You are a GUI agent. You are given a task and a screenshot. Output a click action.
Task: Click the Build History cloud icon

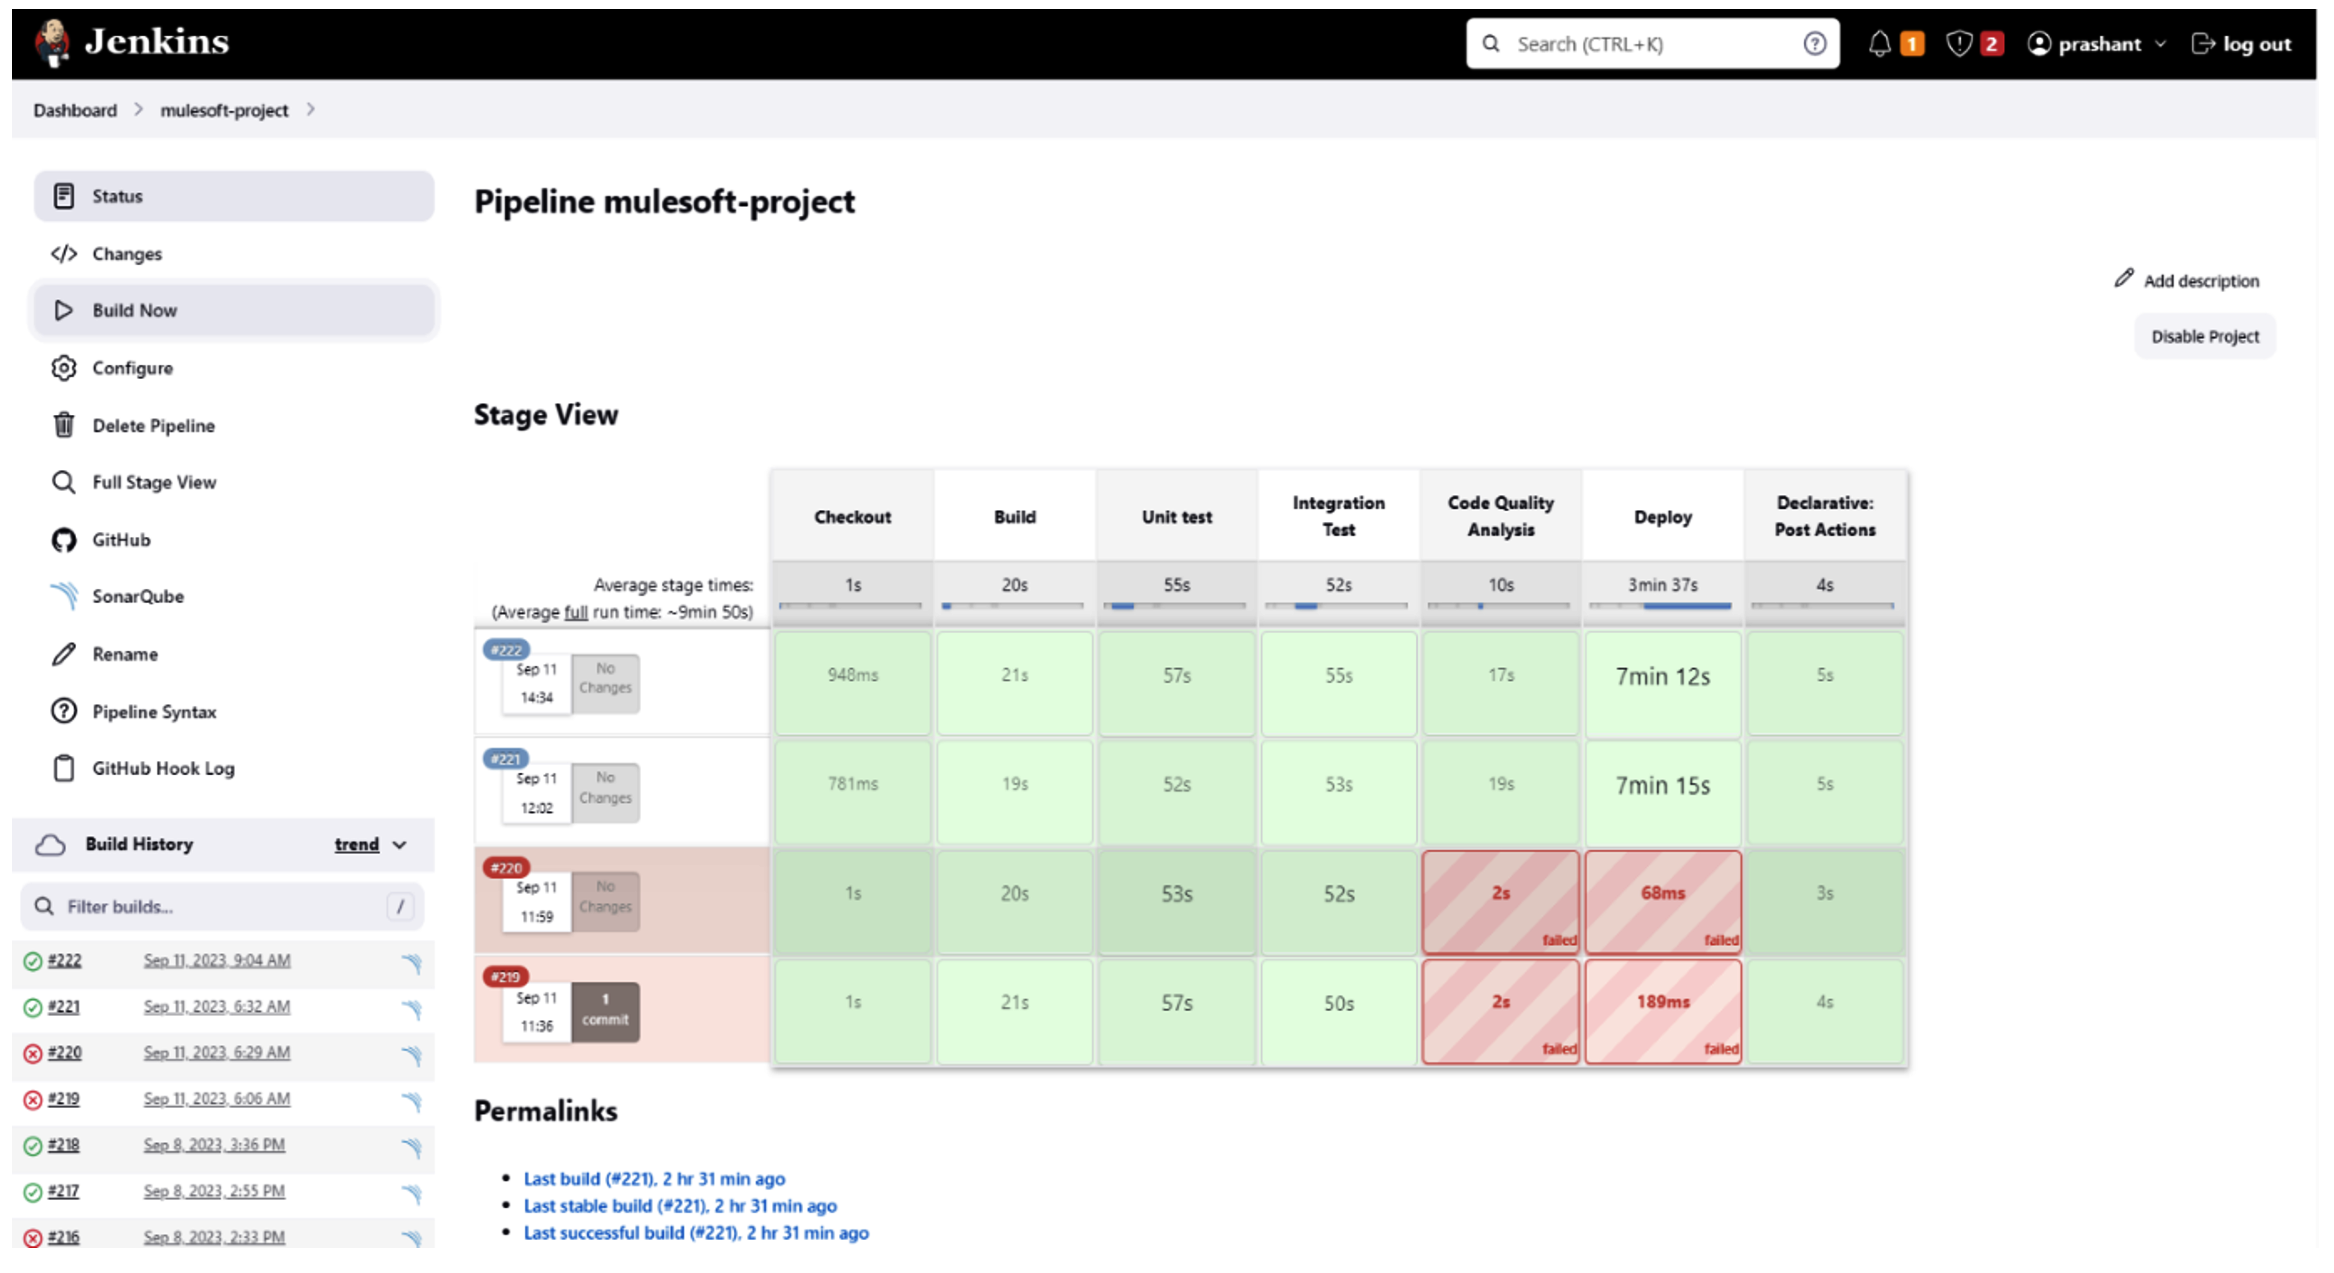coord(50,845)
